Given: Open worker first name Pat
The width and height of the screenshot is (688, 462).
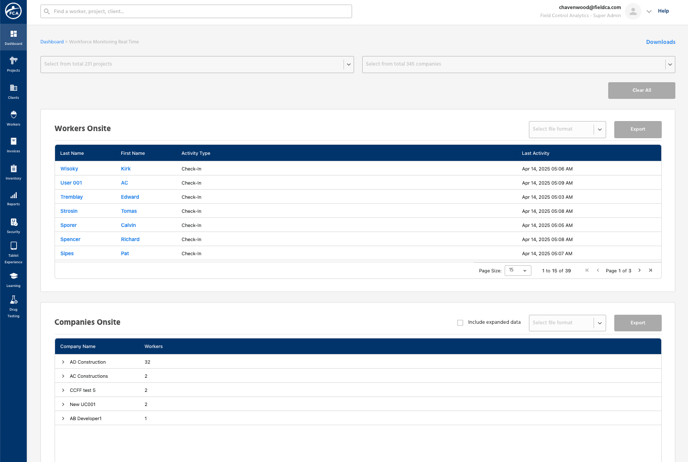Looking at the screenshot, I should pos(125,253).
